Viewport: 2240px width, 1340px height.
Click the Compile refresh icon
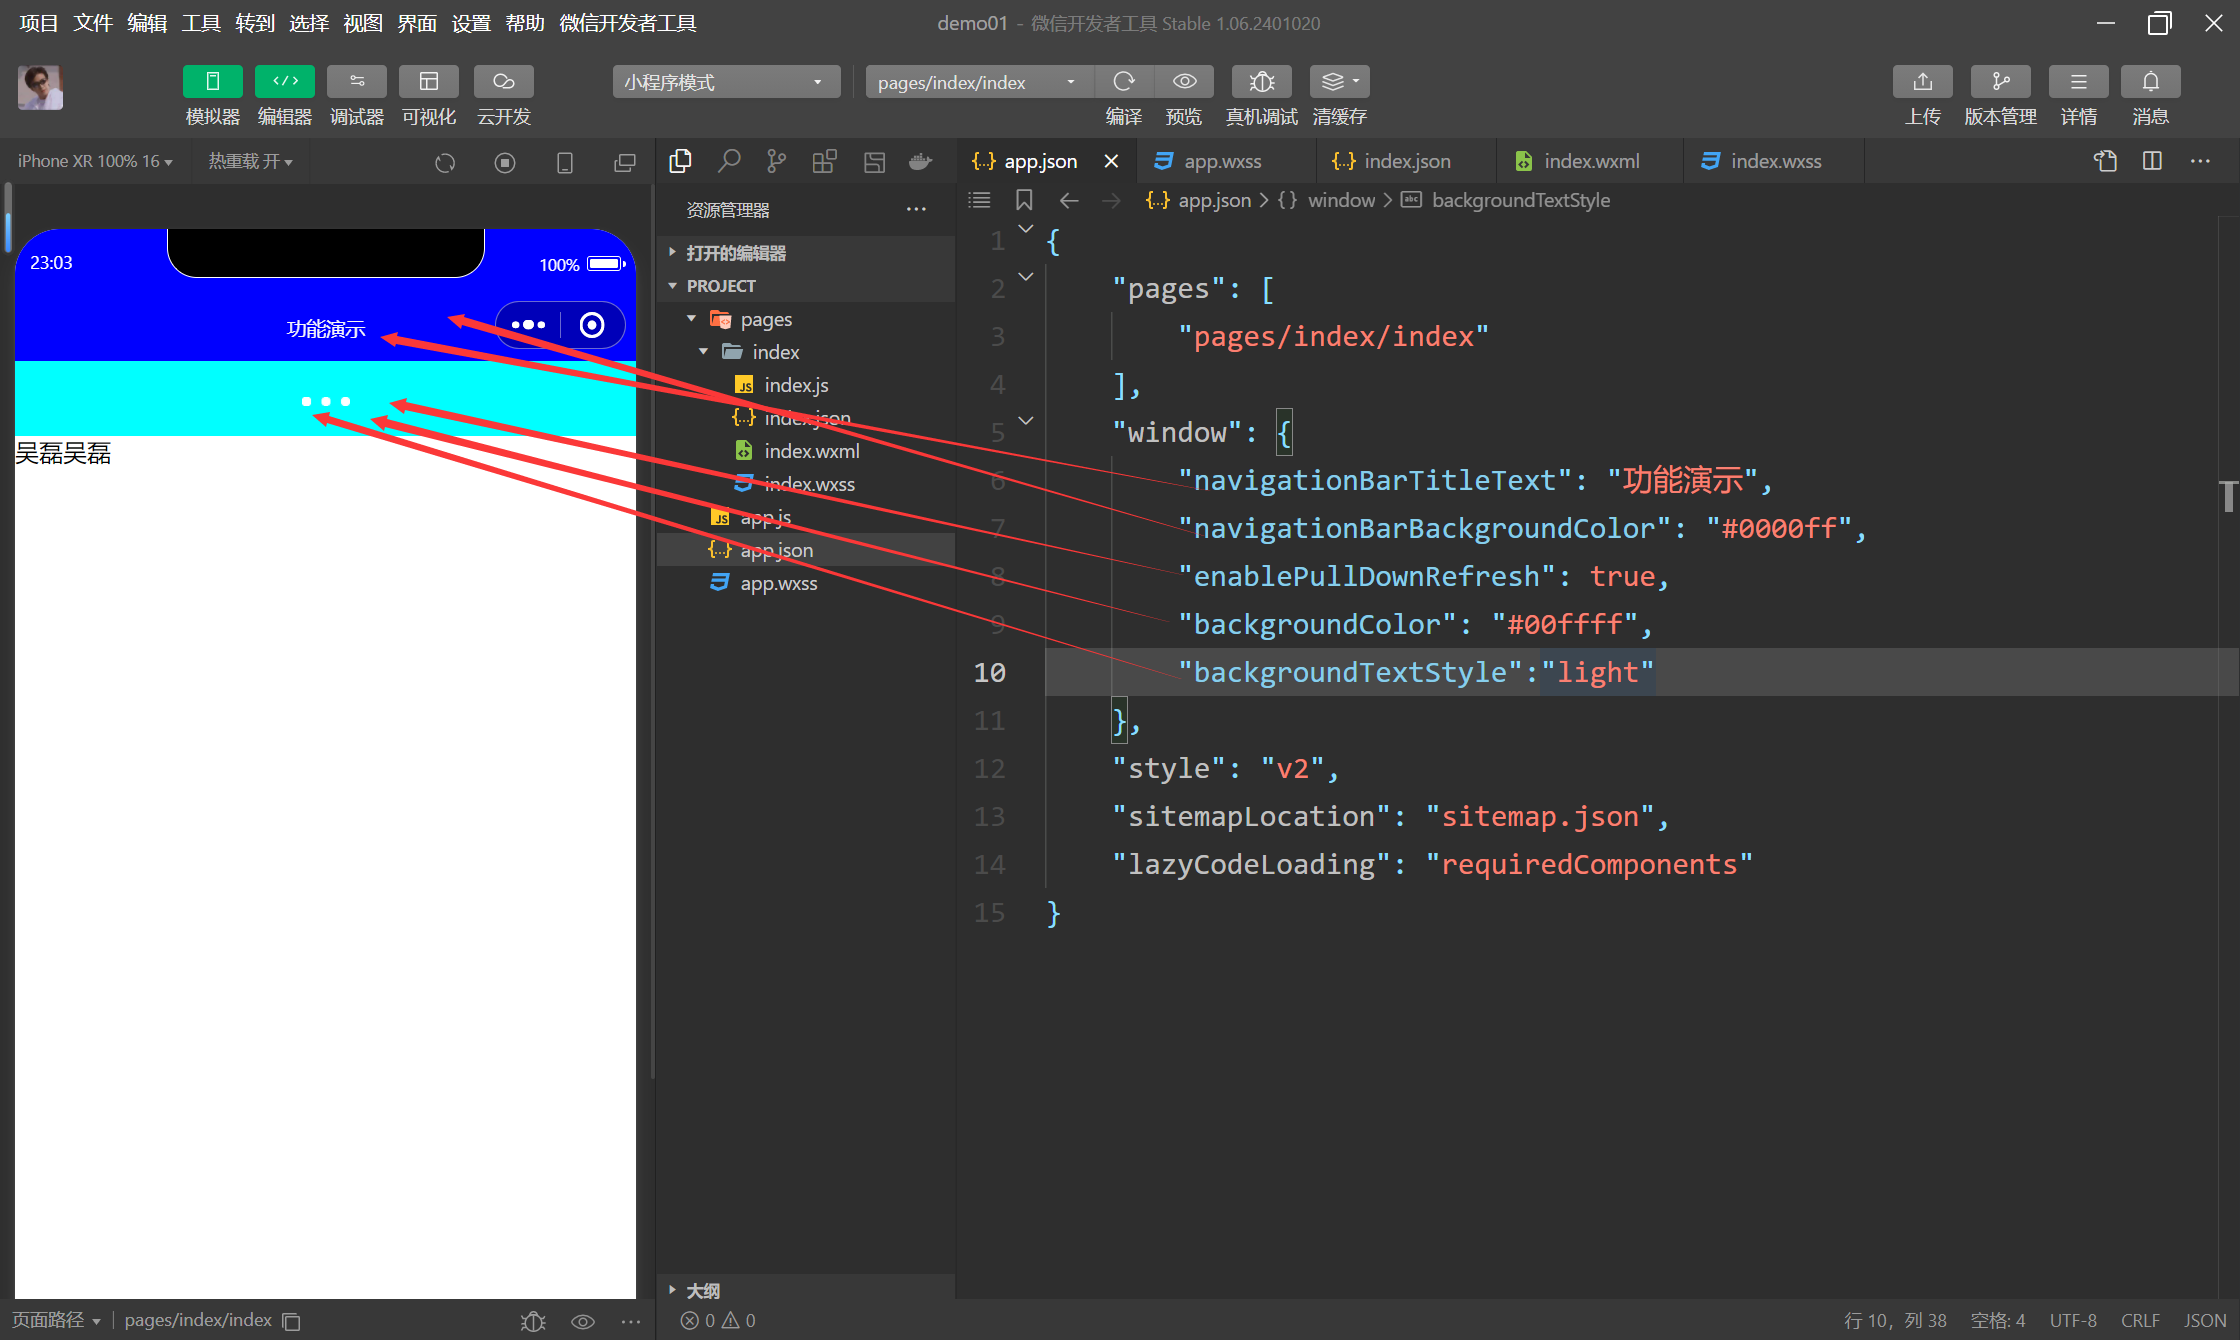point(1124,82)
